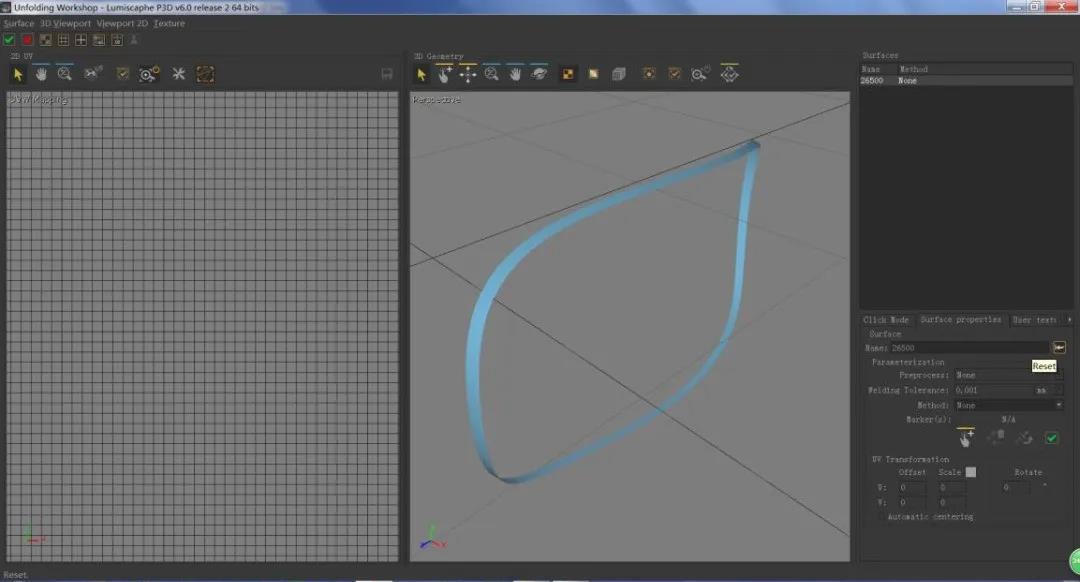Select the orbit tool in 3D Geometry toolbar
The image size is (1080, 582).
click(539, 74)
